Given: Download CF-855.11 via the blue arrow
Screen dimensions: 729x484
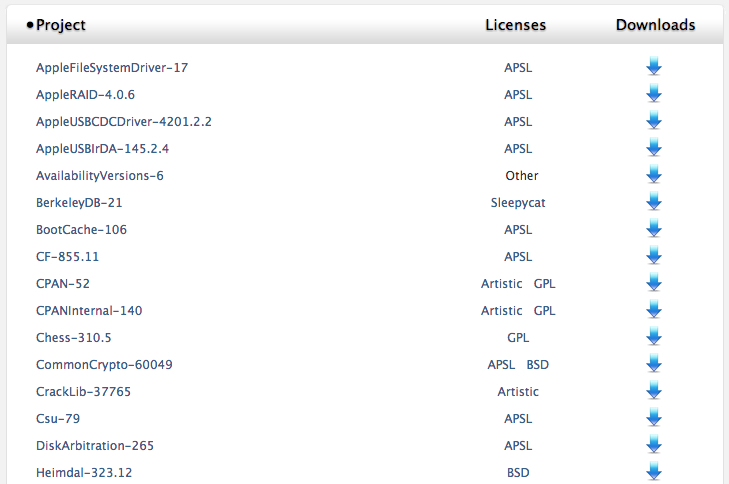Looking at the screenshot, I should tap(654, 255).
